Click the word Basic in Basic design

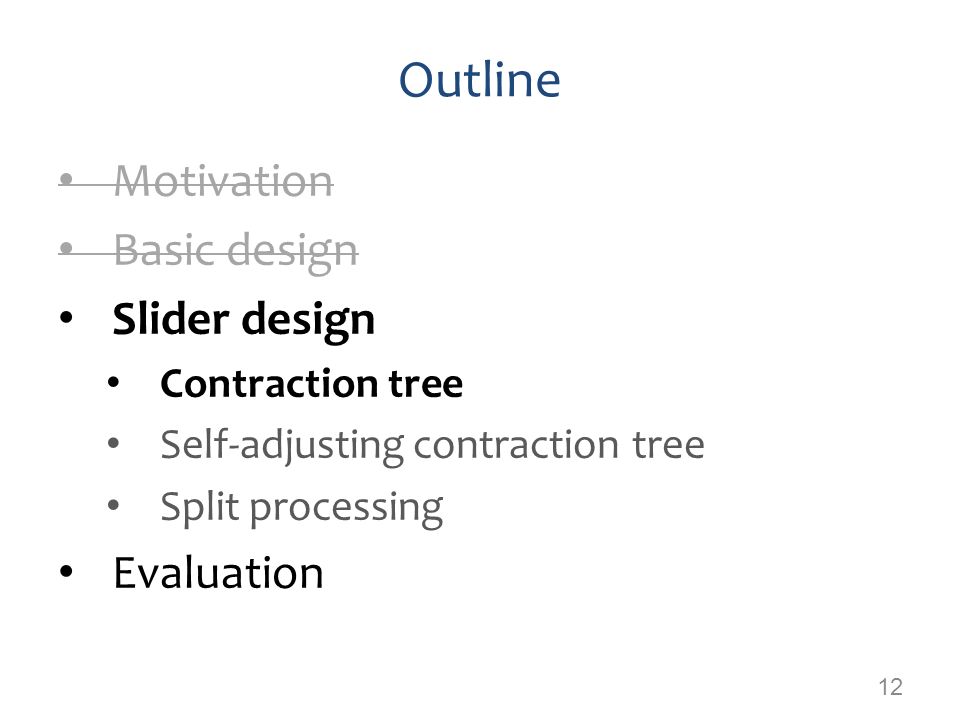click(166, 250)
